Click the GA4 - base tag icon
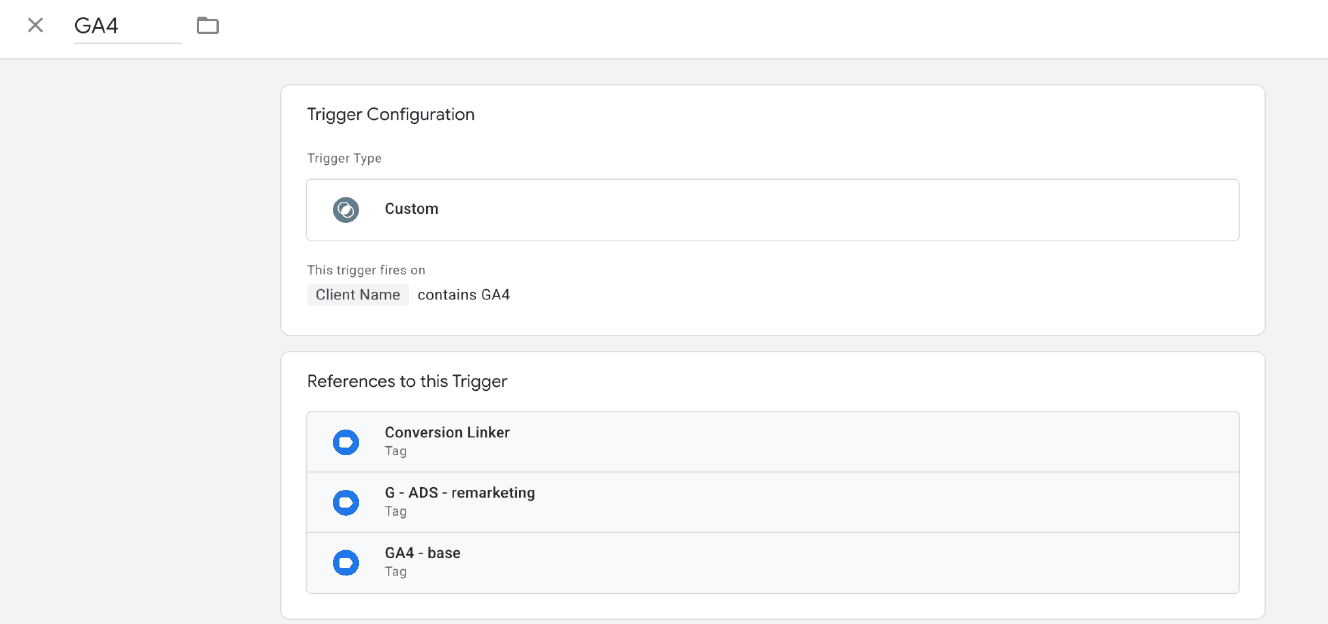The width and height of the screenshot is (1328, 624). coord(346,563)
